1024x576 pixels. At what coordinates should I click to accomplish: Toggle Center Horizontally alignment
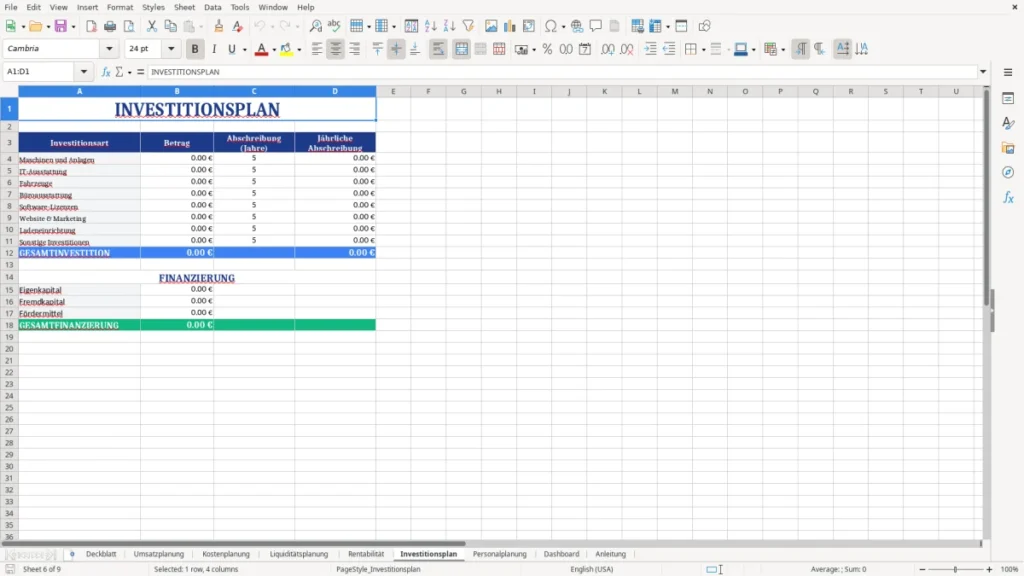pos(336,49)
